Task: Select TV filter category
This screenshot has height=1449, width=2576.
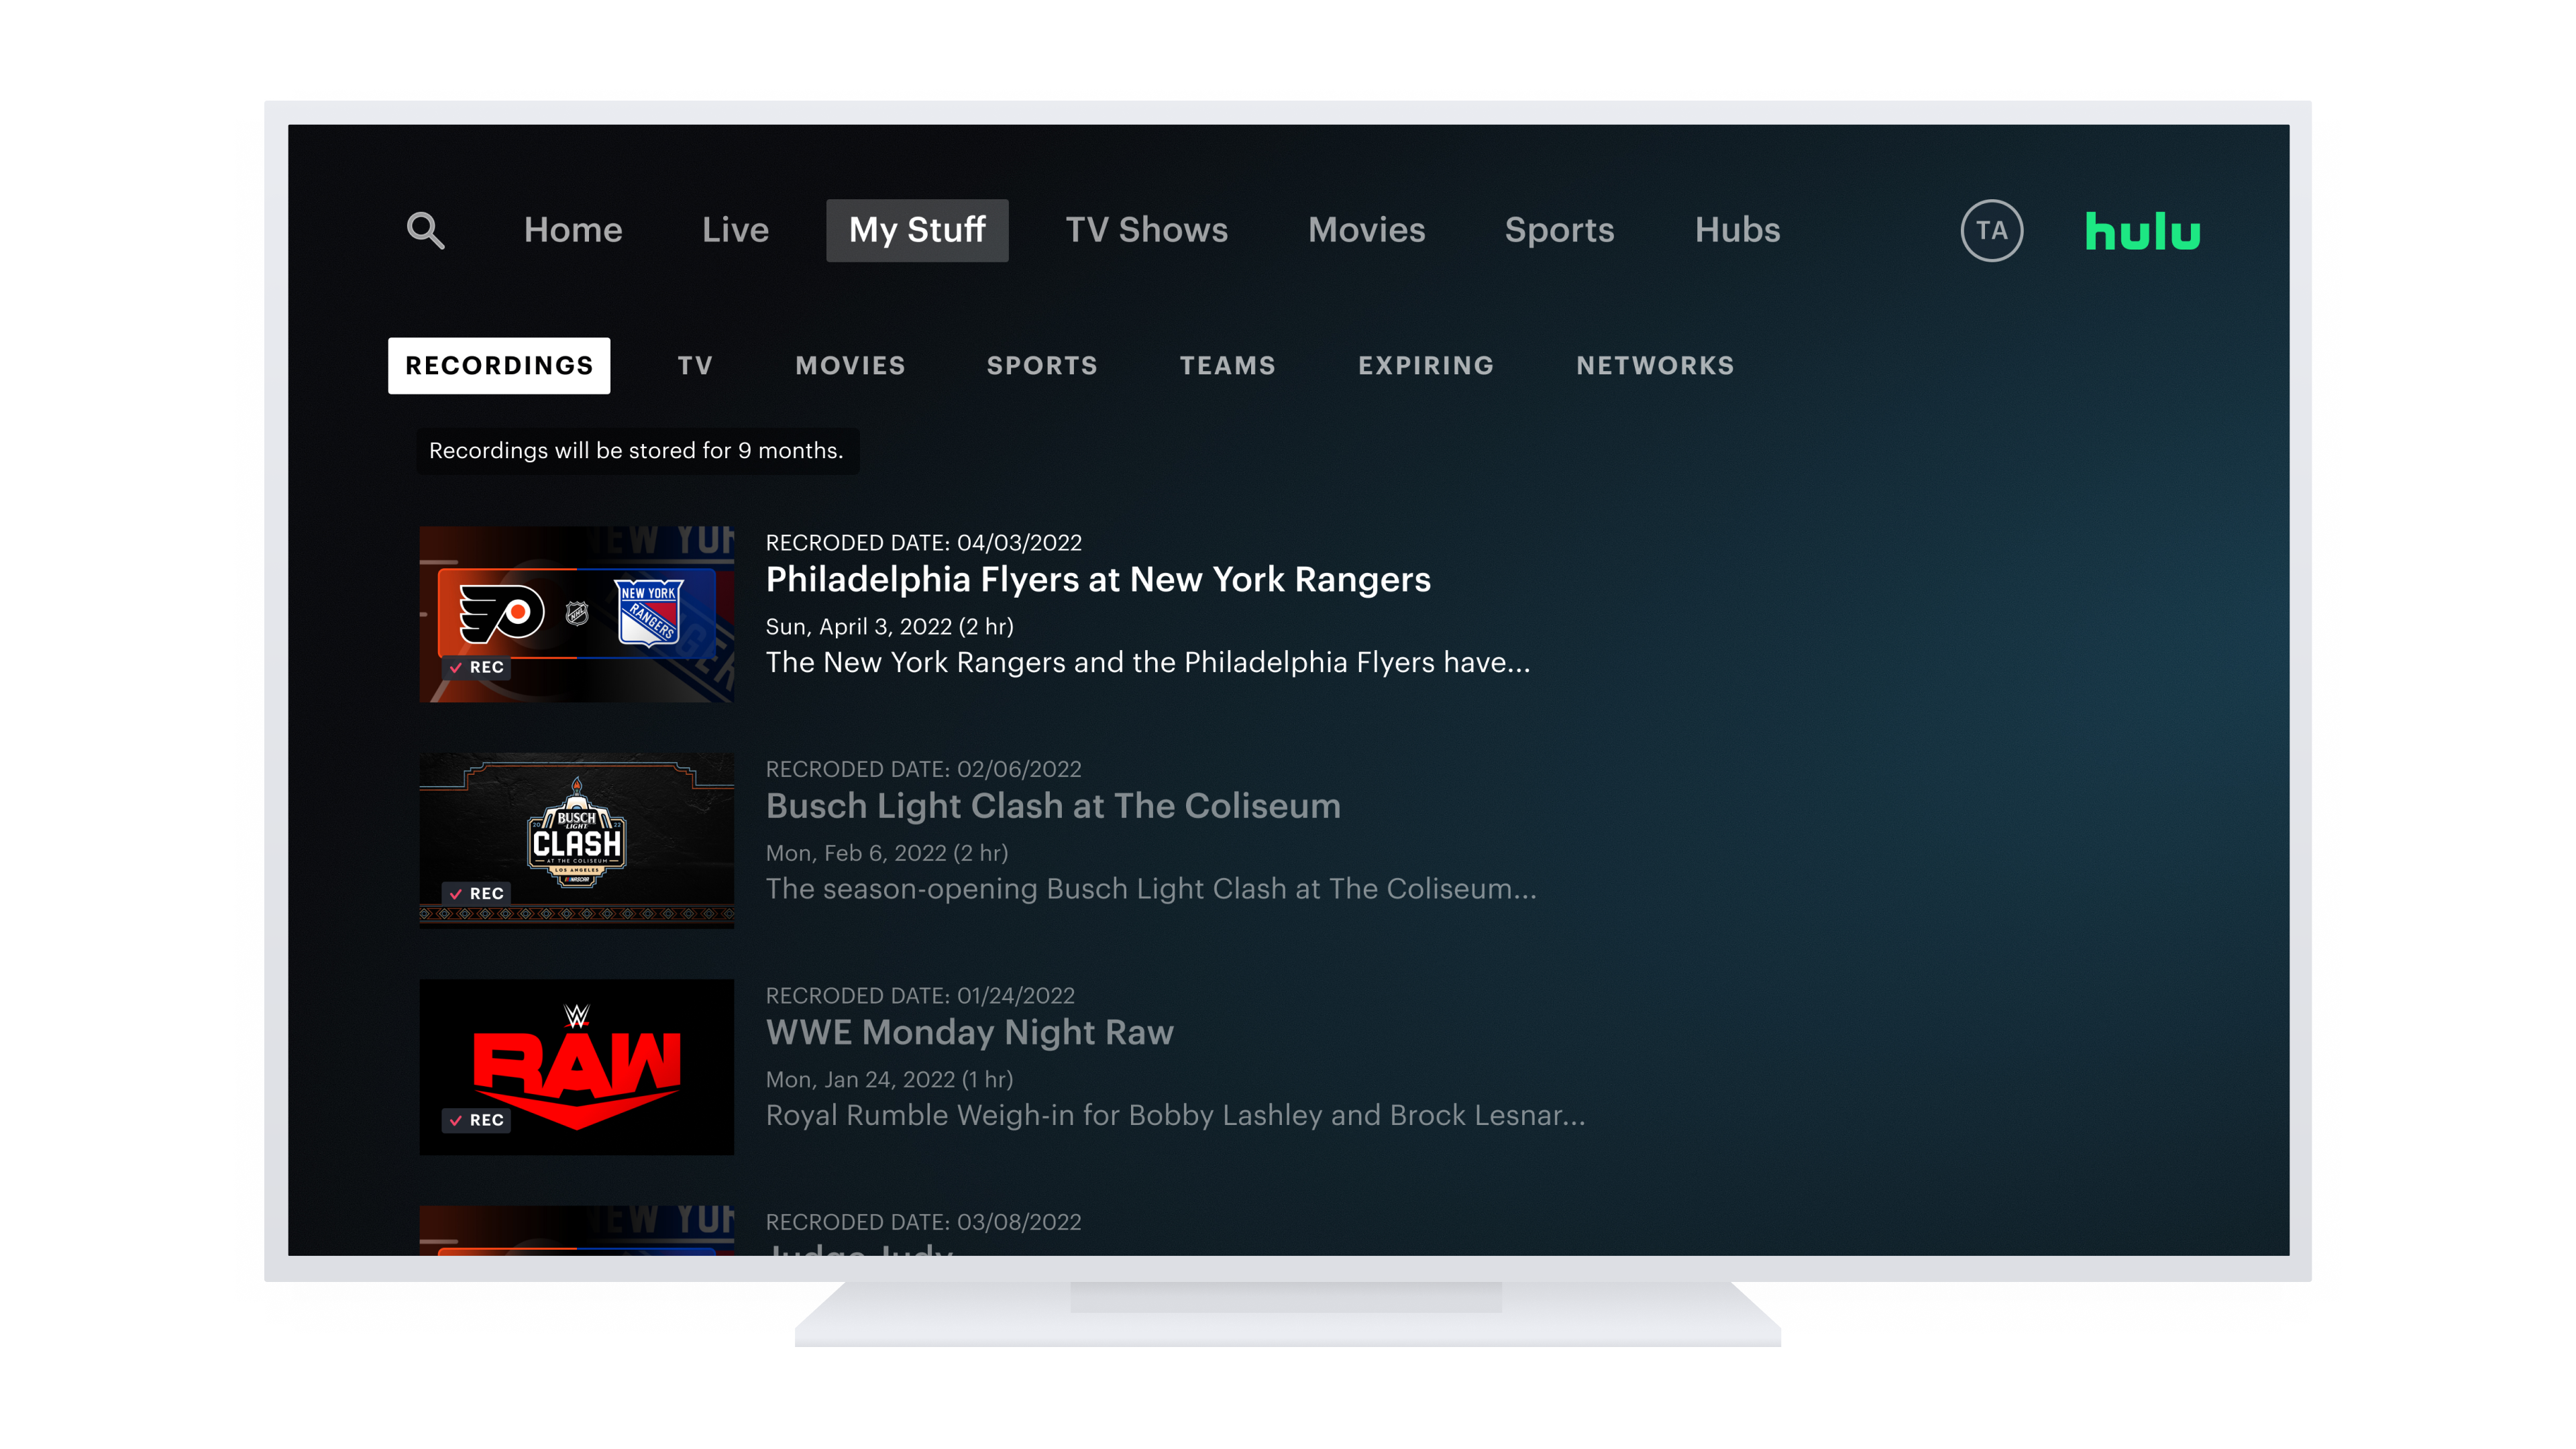Action: pos(694,364)
